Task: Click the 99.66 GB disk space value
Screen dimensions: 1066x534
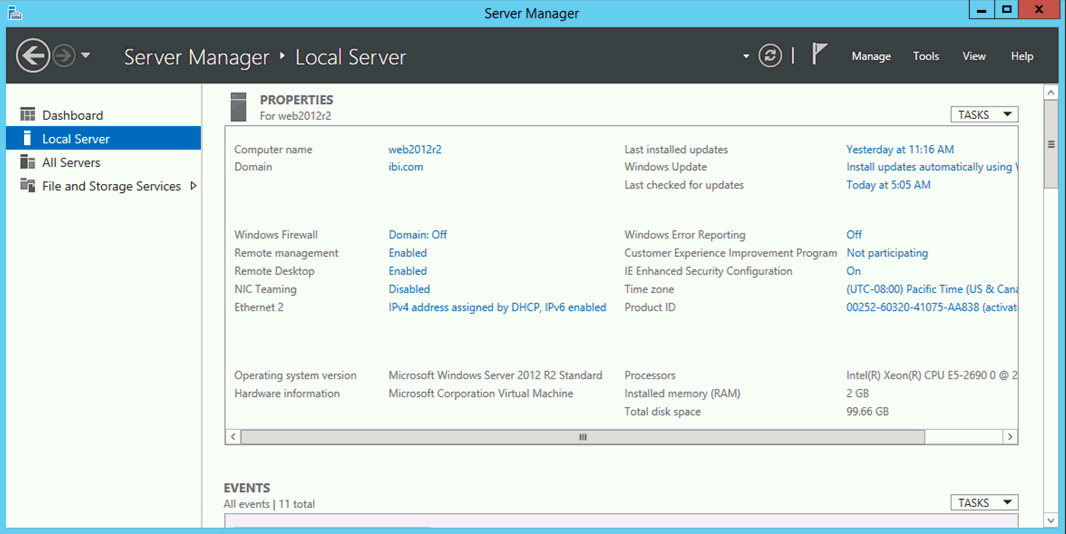Action: (867, 412)
